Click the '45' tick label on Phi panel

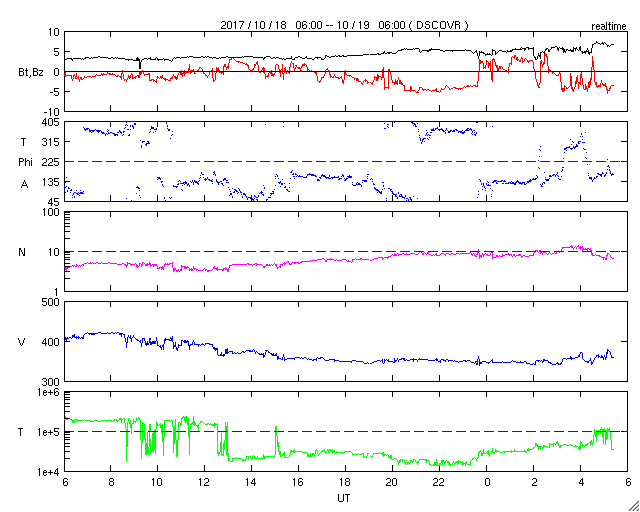click(54, 202)
